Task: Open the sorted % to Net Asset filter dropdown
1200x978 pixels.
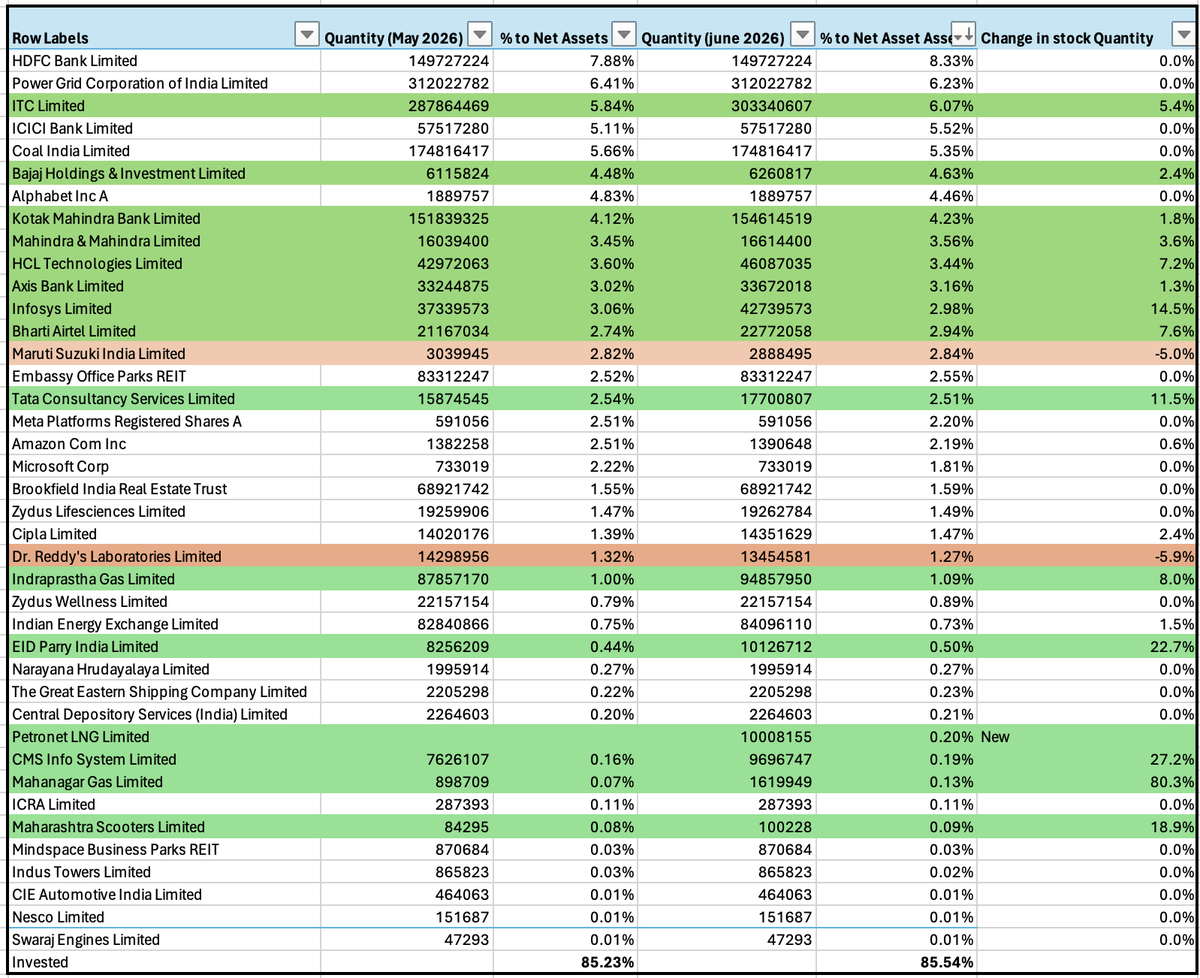Action: pos(963,37)
